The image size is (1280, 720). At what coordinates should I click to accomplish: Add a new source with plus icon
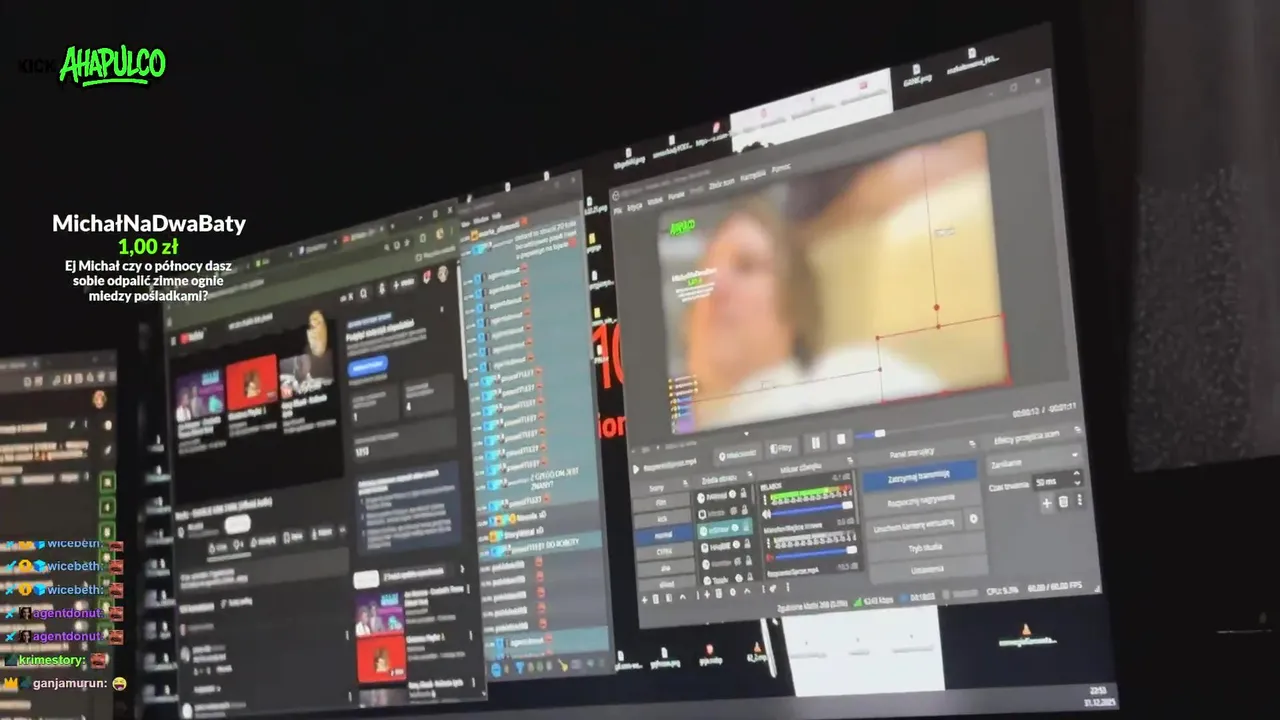pos(707,594)
